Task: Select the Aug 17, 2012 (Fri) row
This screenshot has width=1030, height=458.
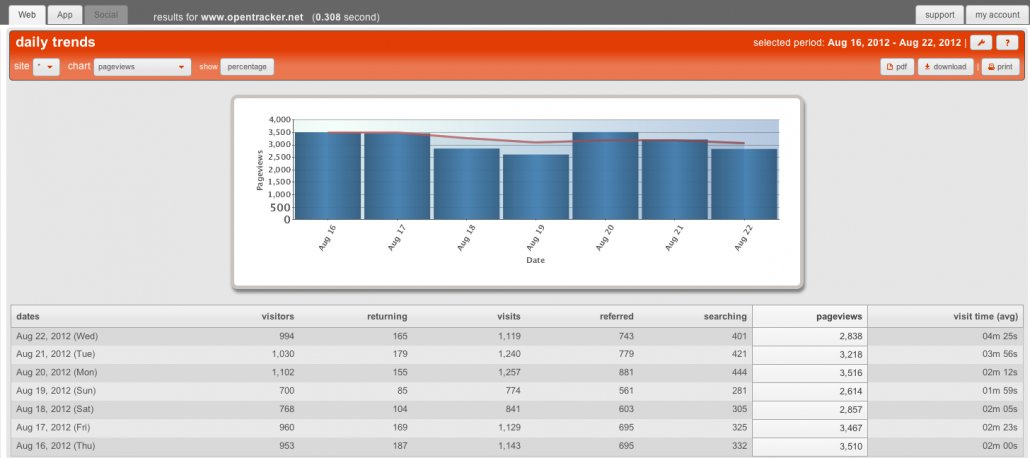Action: (x=516, y=428)
